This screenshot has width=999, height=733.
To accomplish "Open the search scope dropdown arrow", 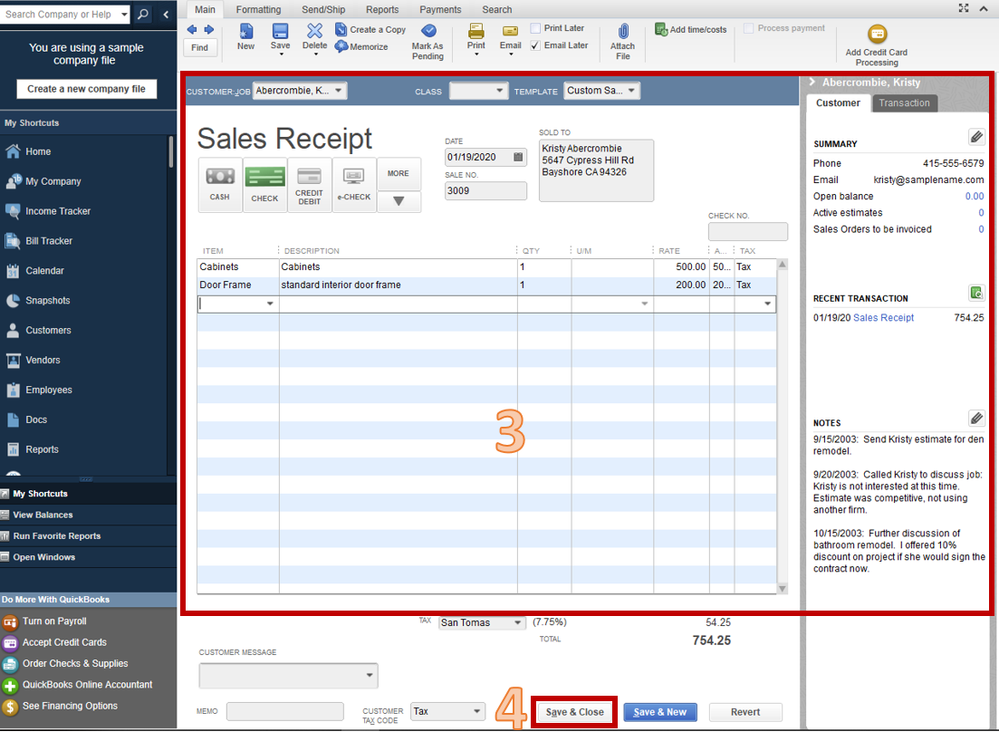I will (x=124, y=14).
